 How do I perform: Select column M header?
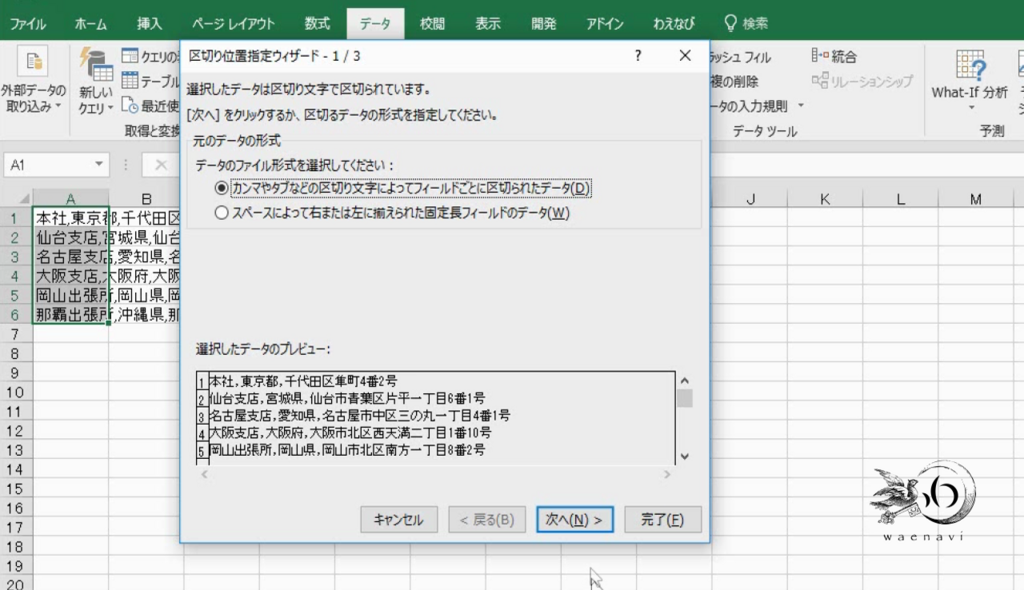coord(976,199)
